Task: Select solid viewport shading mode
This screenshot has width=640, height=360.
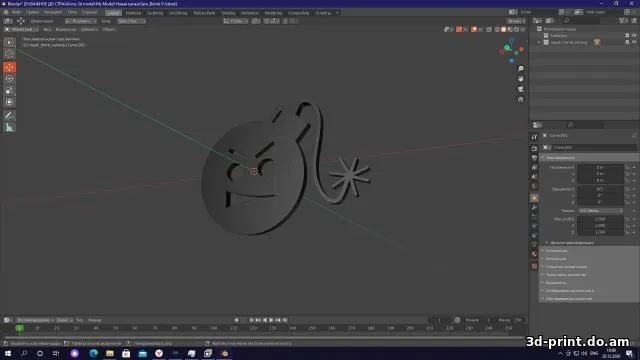Action: click(503, 29)
